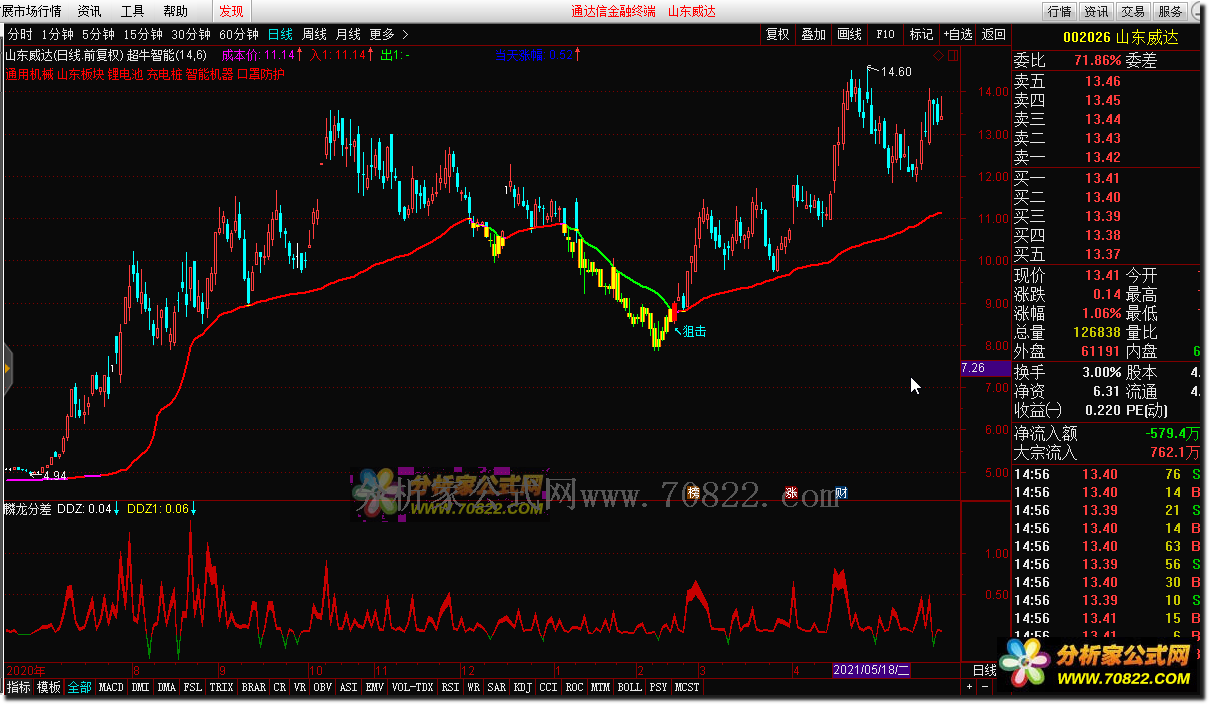The height and width of the screenshot is (704, 1210).
Task: Click the 卖五 13.46 order row
Action: coord(1106,82)
